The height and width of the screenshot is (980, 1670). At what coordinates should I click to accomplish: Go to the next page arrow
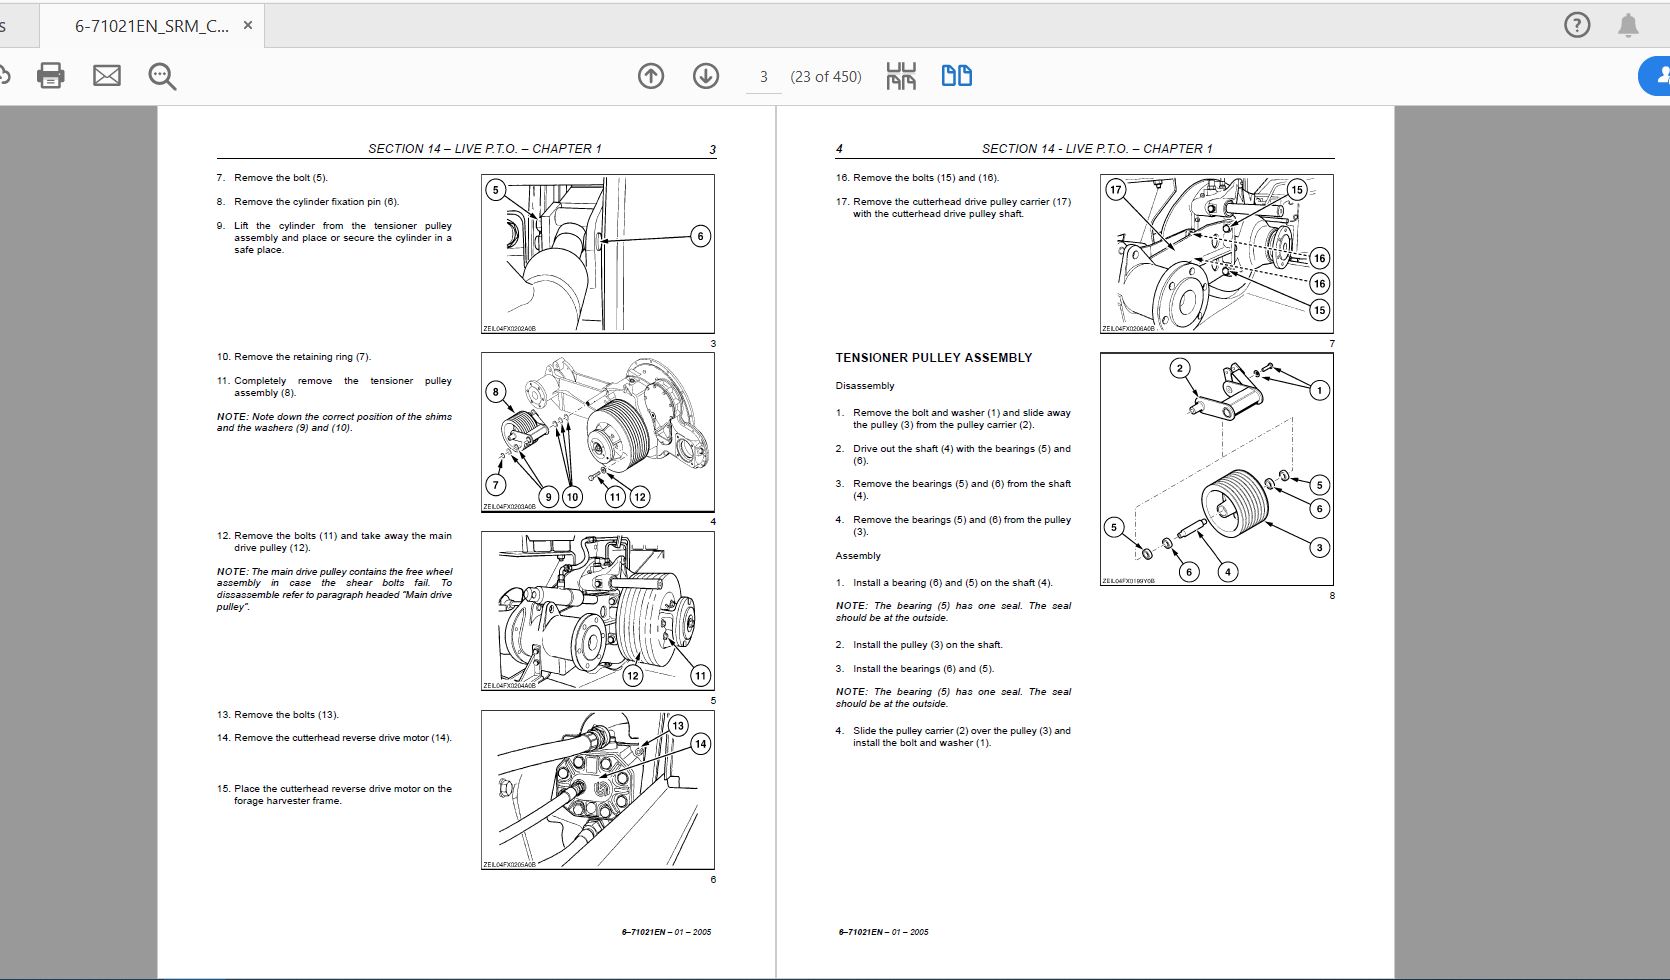(706, 76)
